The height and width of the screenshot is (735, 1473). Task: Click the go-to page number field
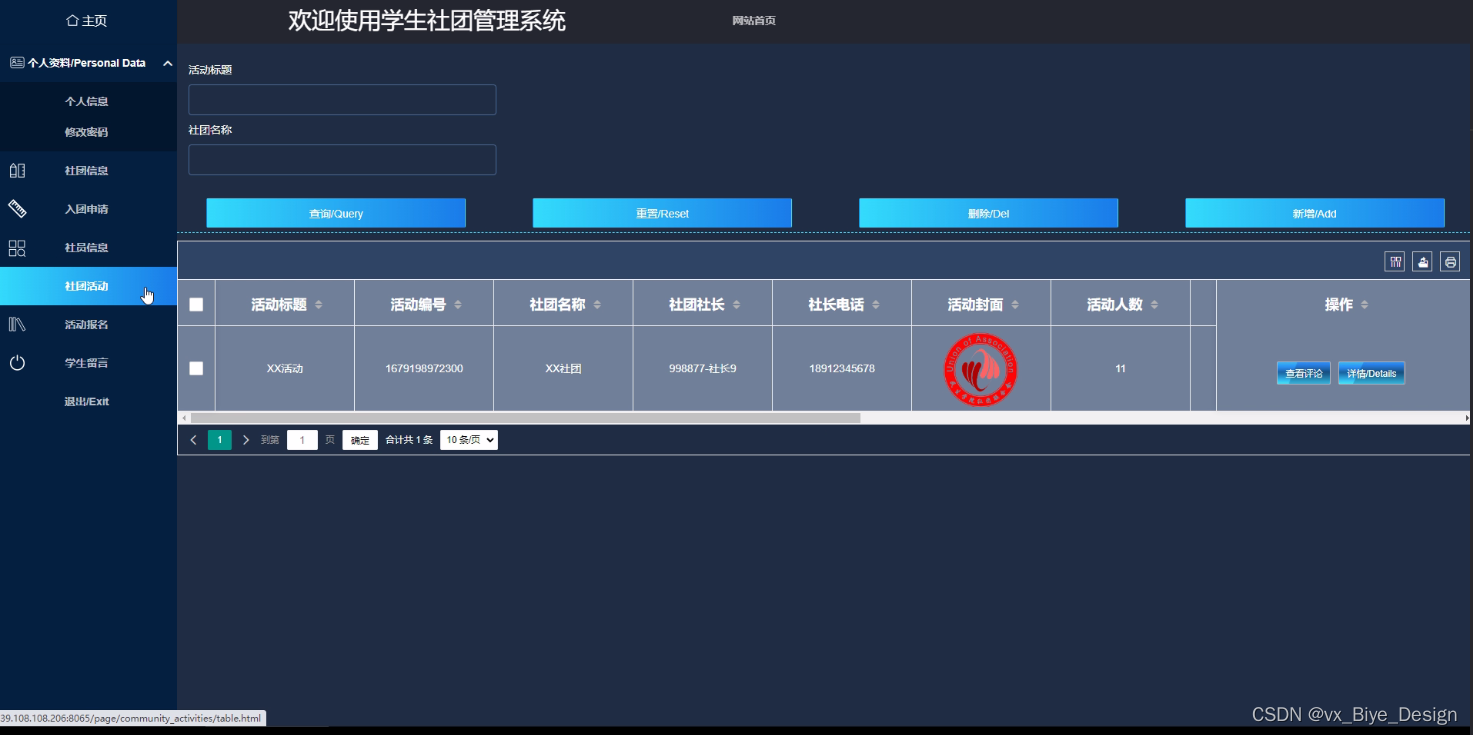click(x=302, y=440)
